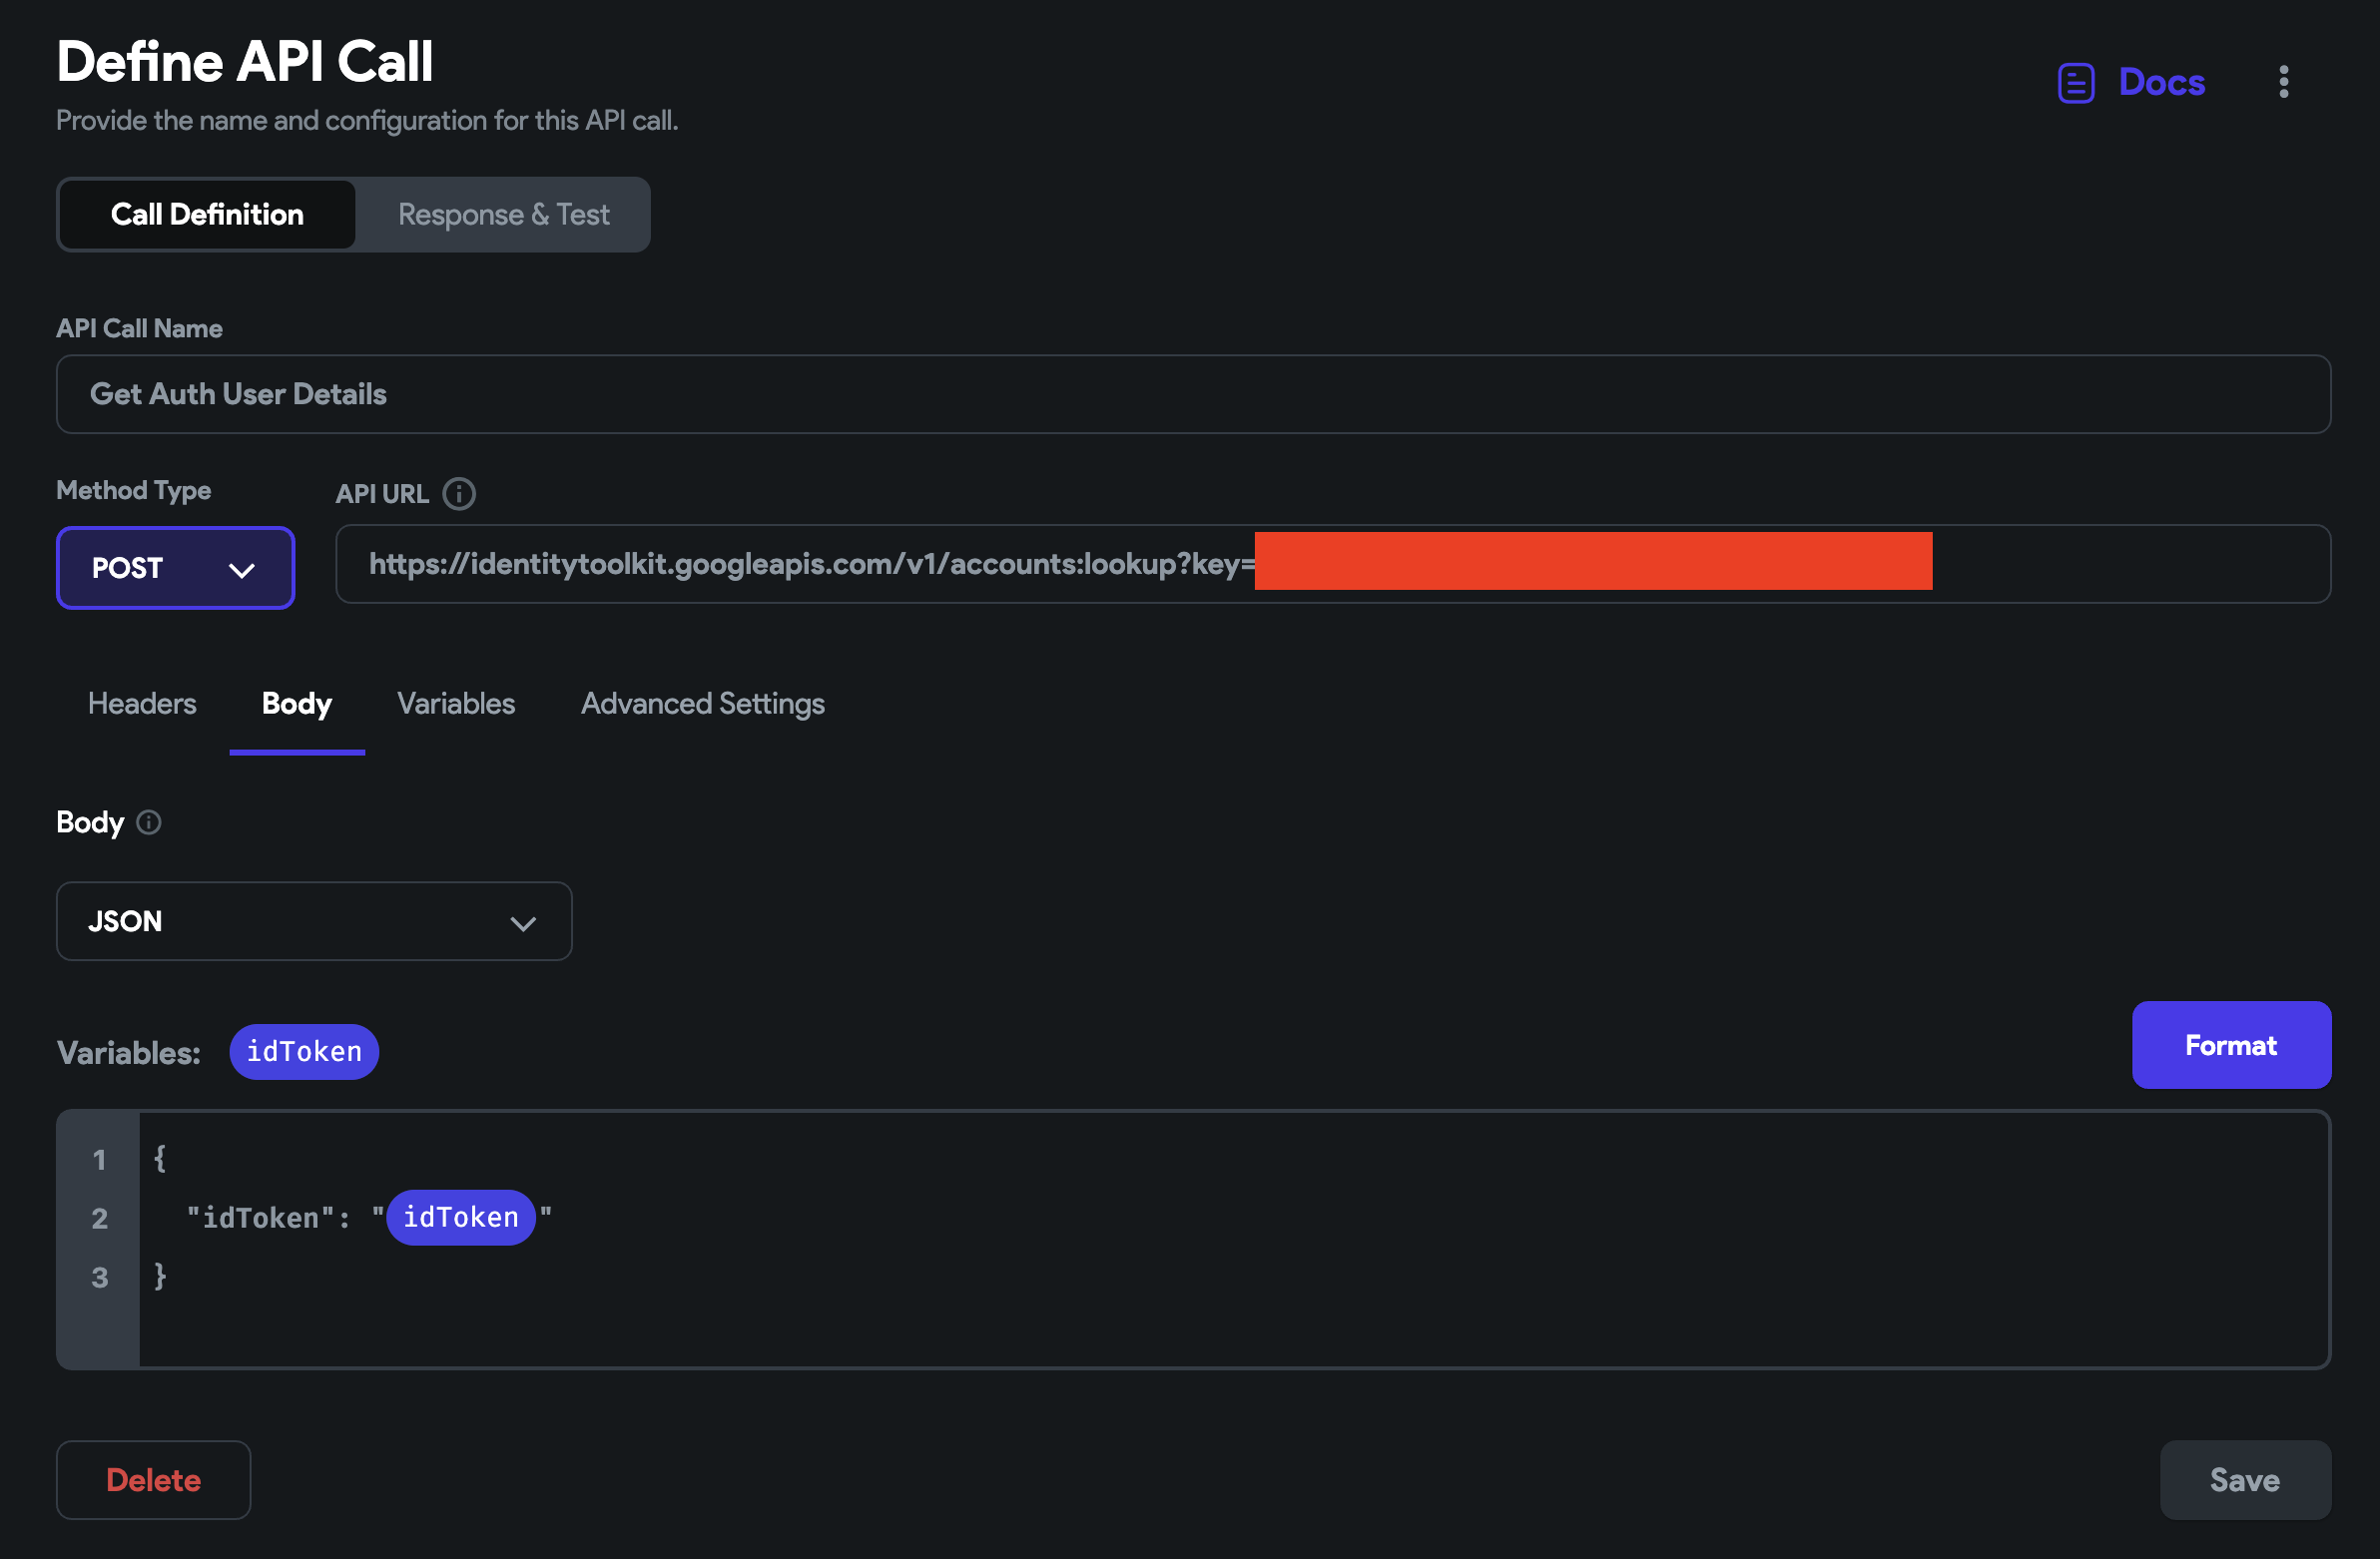
Task: Click the Docs document icon
Action: tap(2076, 82)
